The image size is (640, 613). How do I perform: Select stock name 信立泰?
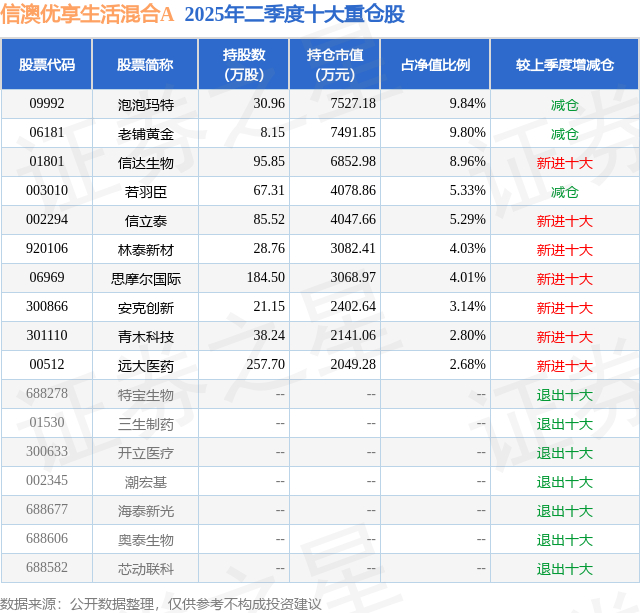pyautogui.click(x=146, y=221)
